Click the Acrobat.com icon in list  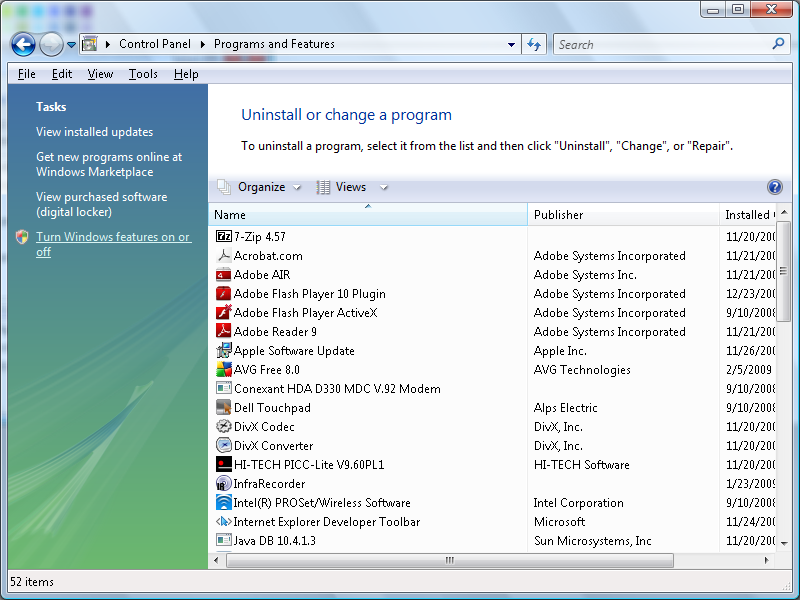(x=223, y=255)
